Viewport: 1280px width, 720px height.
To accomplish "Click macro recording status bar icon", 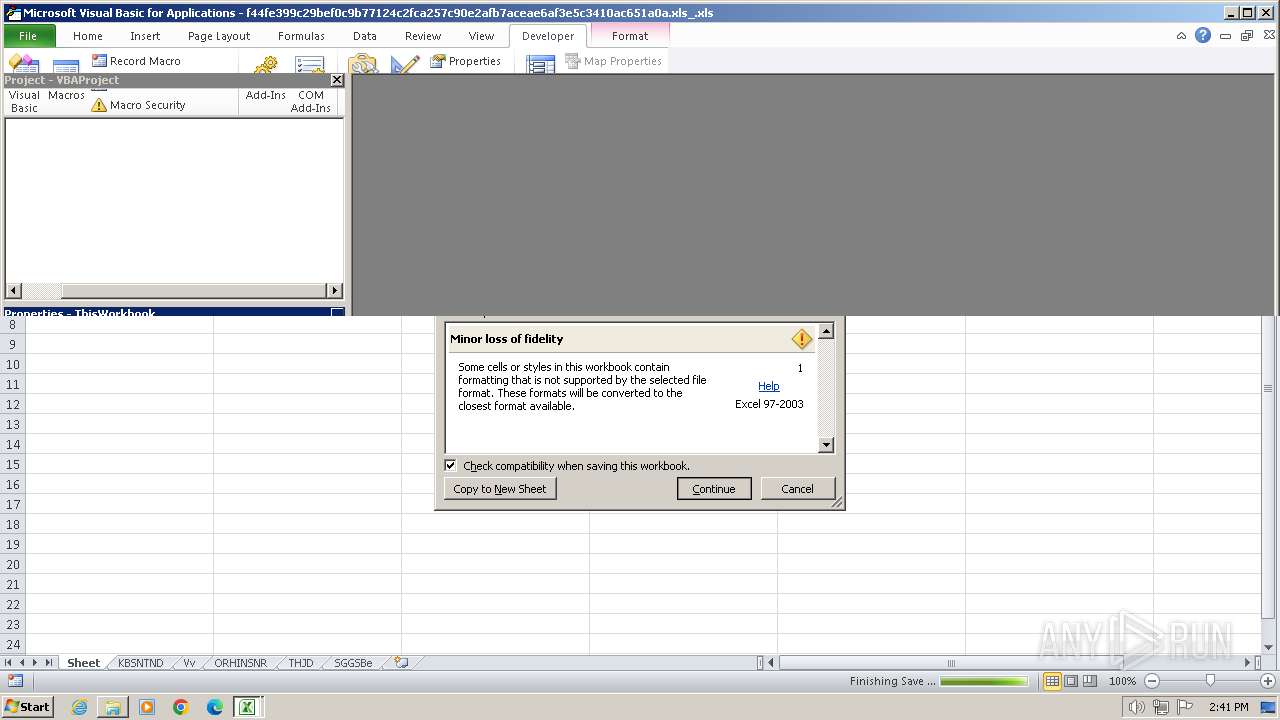I will (x=15, y=681).
